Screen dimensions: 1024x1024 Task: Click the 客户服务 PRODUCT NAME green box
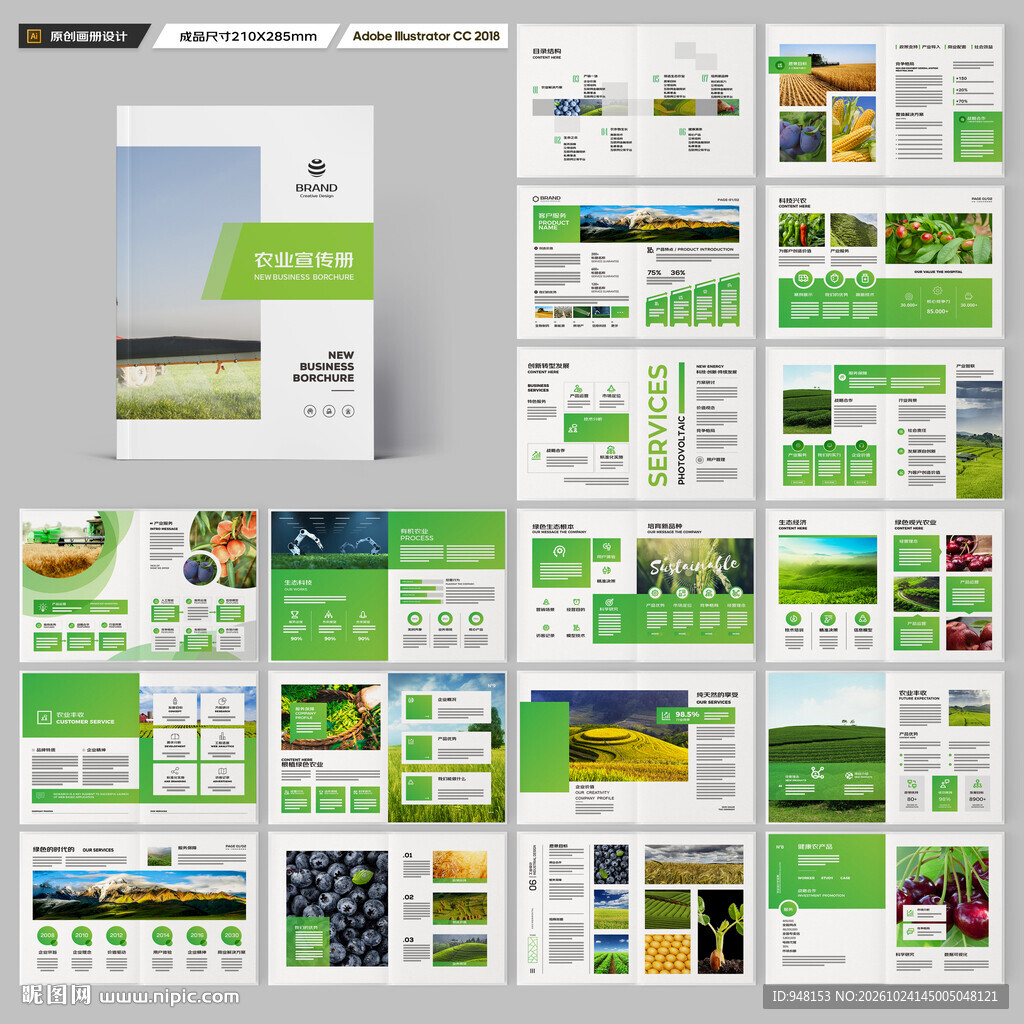click(x=556, y=223)
